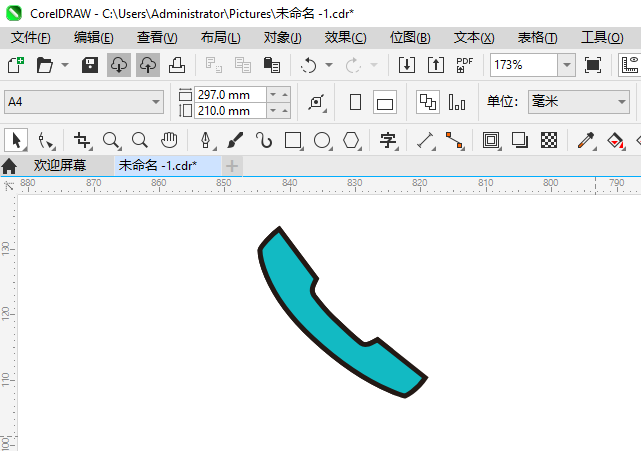This screenshot has height=451, width=641.
Task: Click the all pages layout icon
Action: 428,102
